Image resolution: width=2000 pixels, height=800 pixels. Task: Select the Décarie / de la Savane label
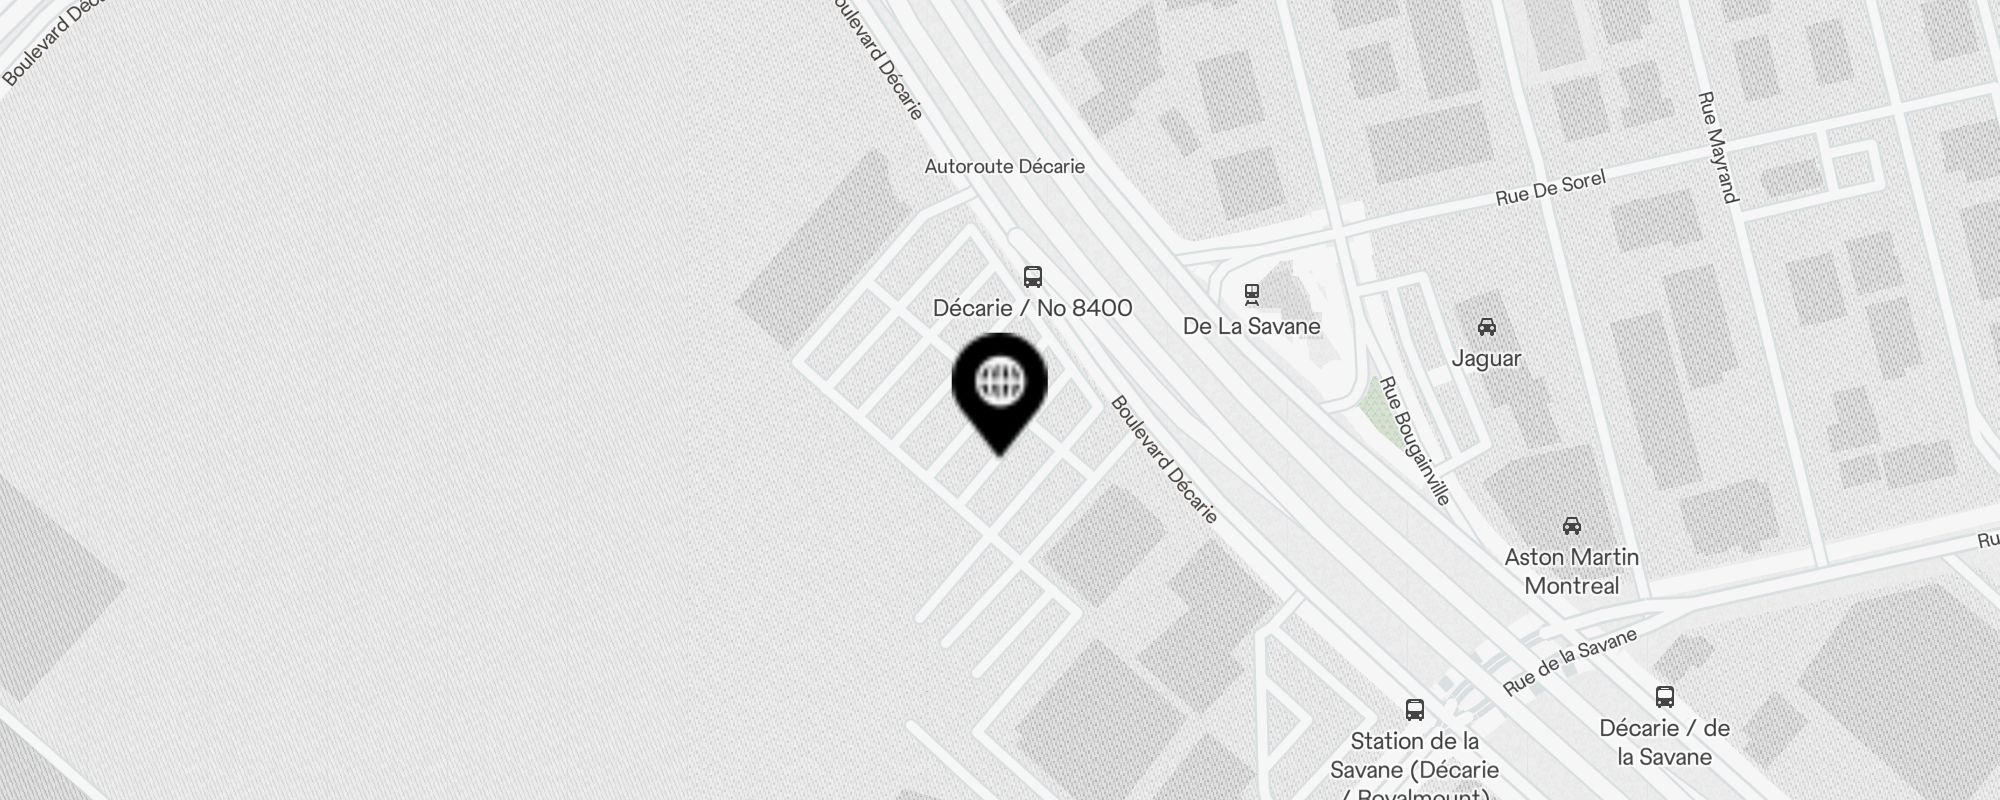tap(1664, 742)
